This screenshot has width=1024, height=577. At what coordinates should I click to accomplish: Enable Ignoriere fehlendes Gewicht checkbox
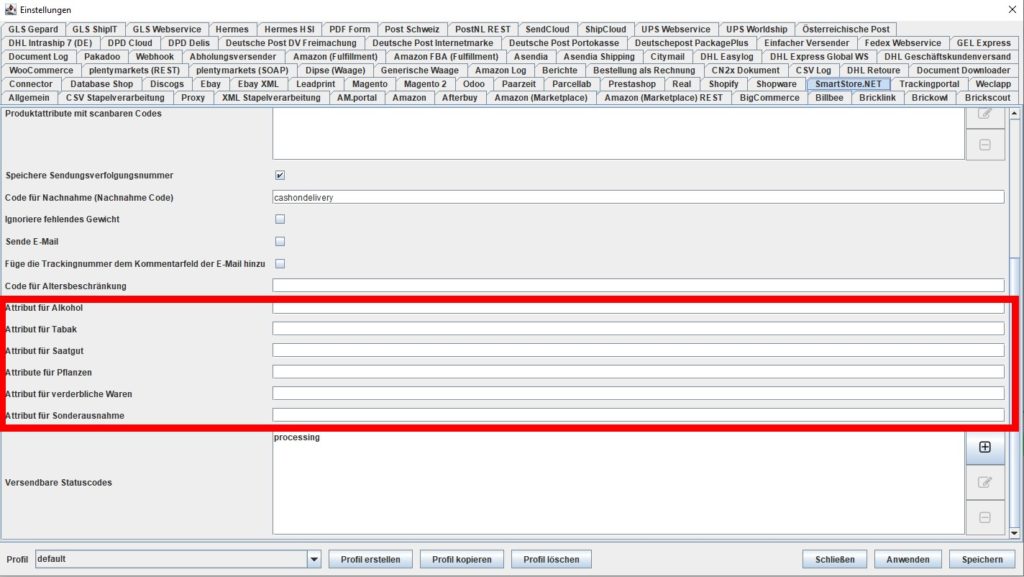click(280, 219)
